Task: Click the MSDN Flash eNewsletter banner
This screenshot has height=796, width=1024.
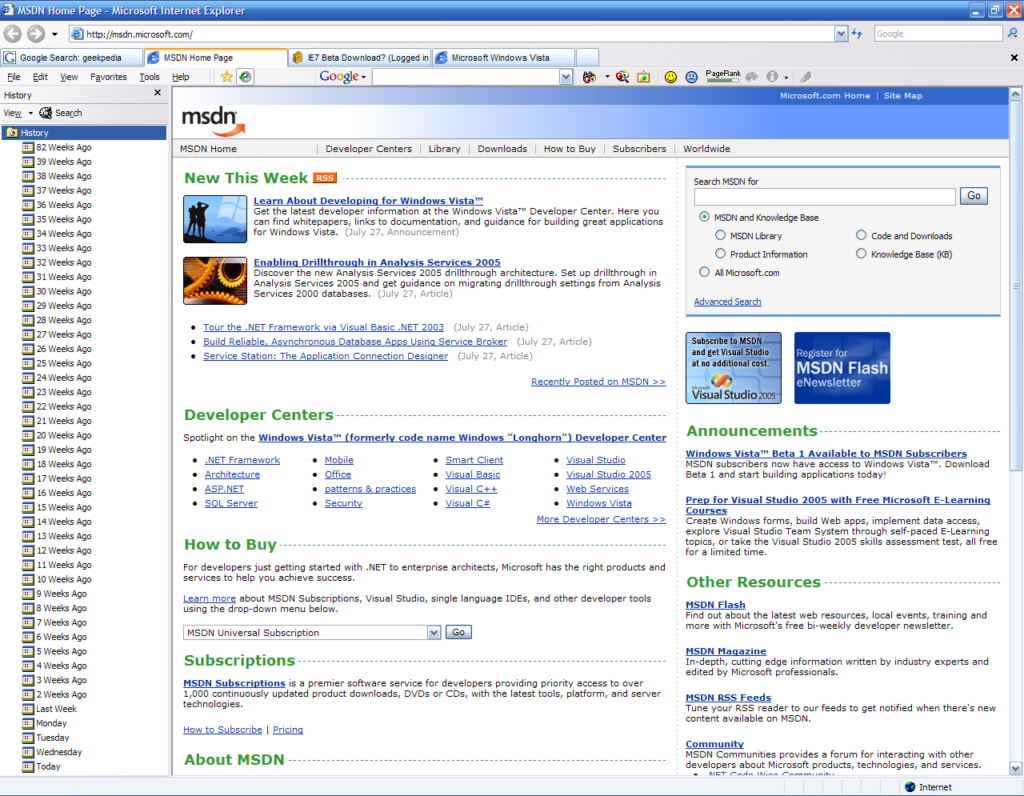Action: tap(842, 368)
